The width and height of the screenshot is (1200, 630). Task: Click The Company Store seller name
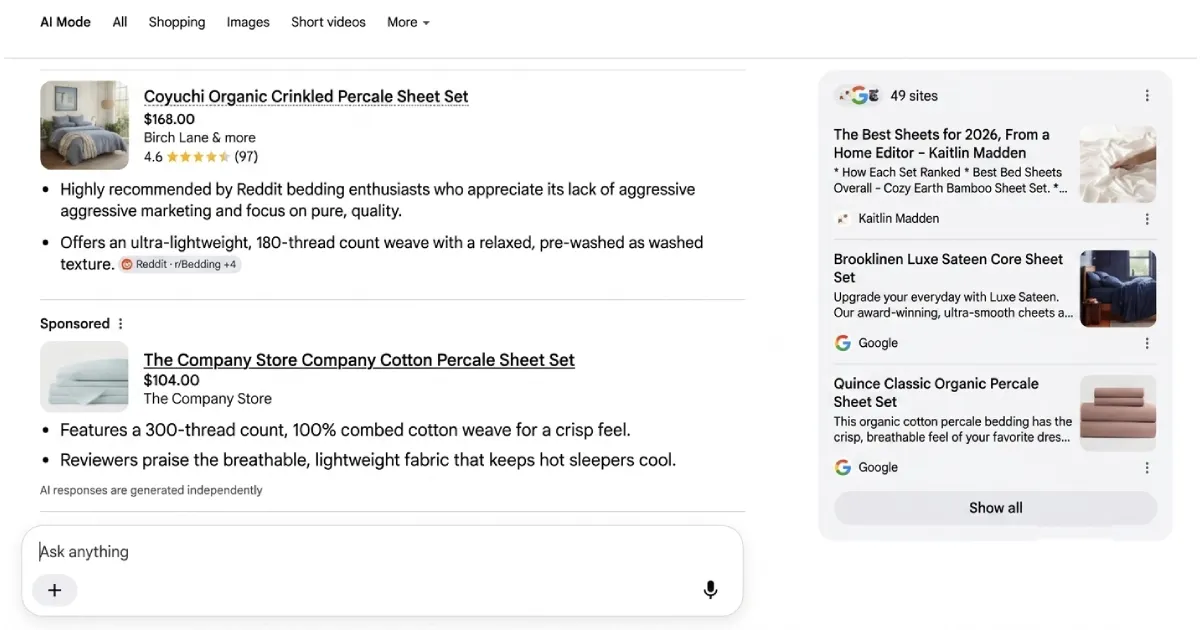[208, 399]
